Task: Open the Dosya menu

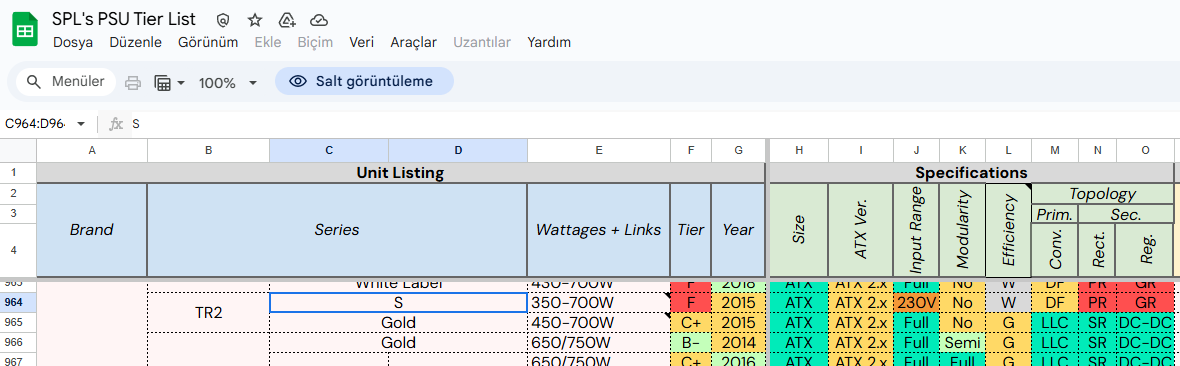Action: pos(73,42)
